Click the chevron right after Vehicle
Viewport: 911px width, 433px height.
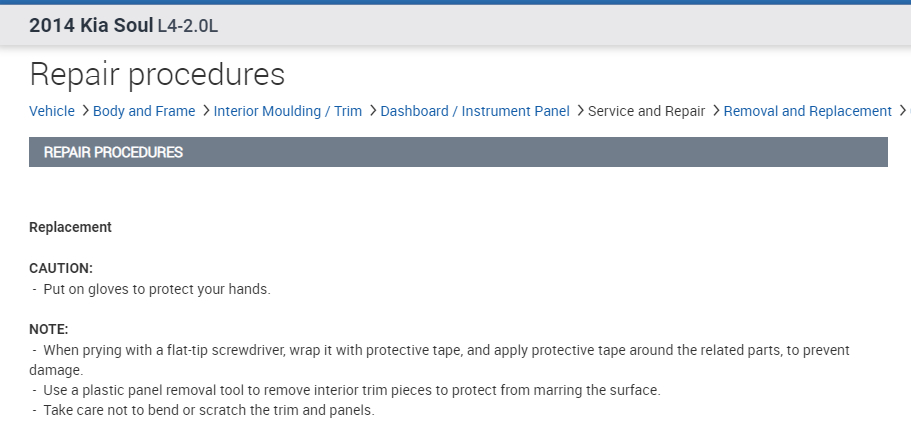[85, 111]
